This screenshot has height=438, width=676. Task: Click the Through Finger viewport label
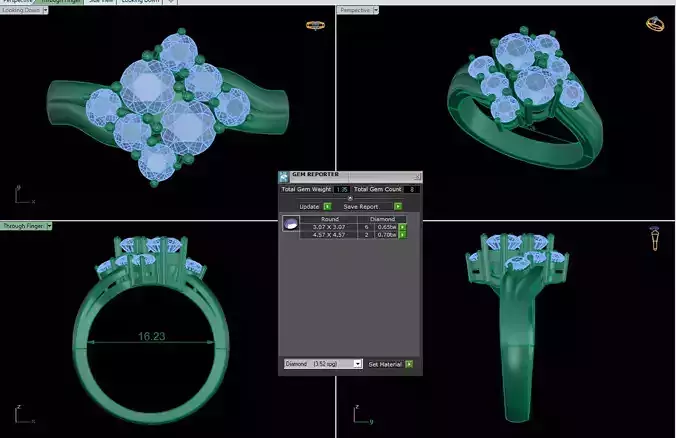point(23,226)
